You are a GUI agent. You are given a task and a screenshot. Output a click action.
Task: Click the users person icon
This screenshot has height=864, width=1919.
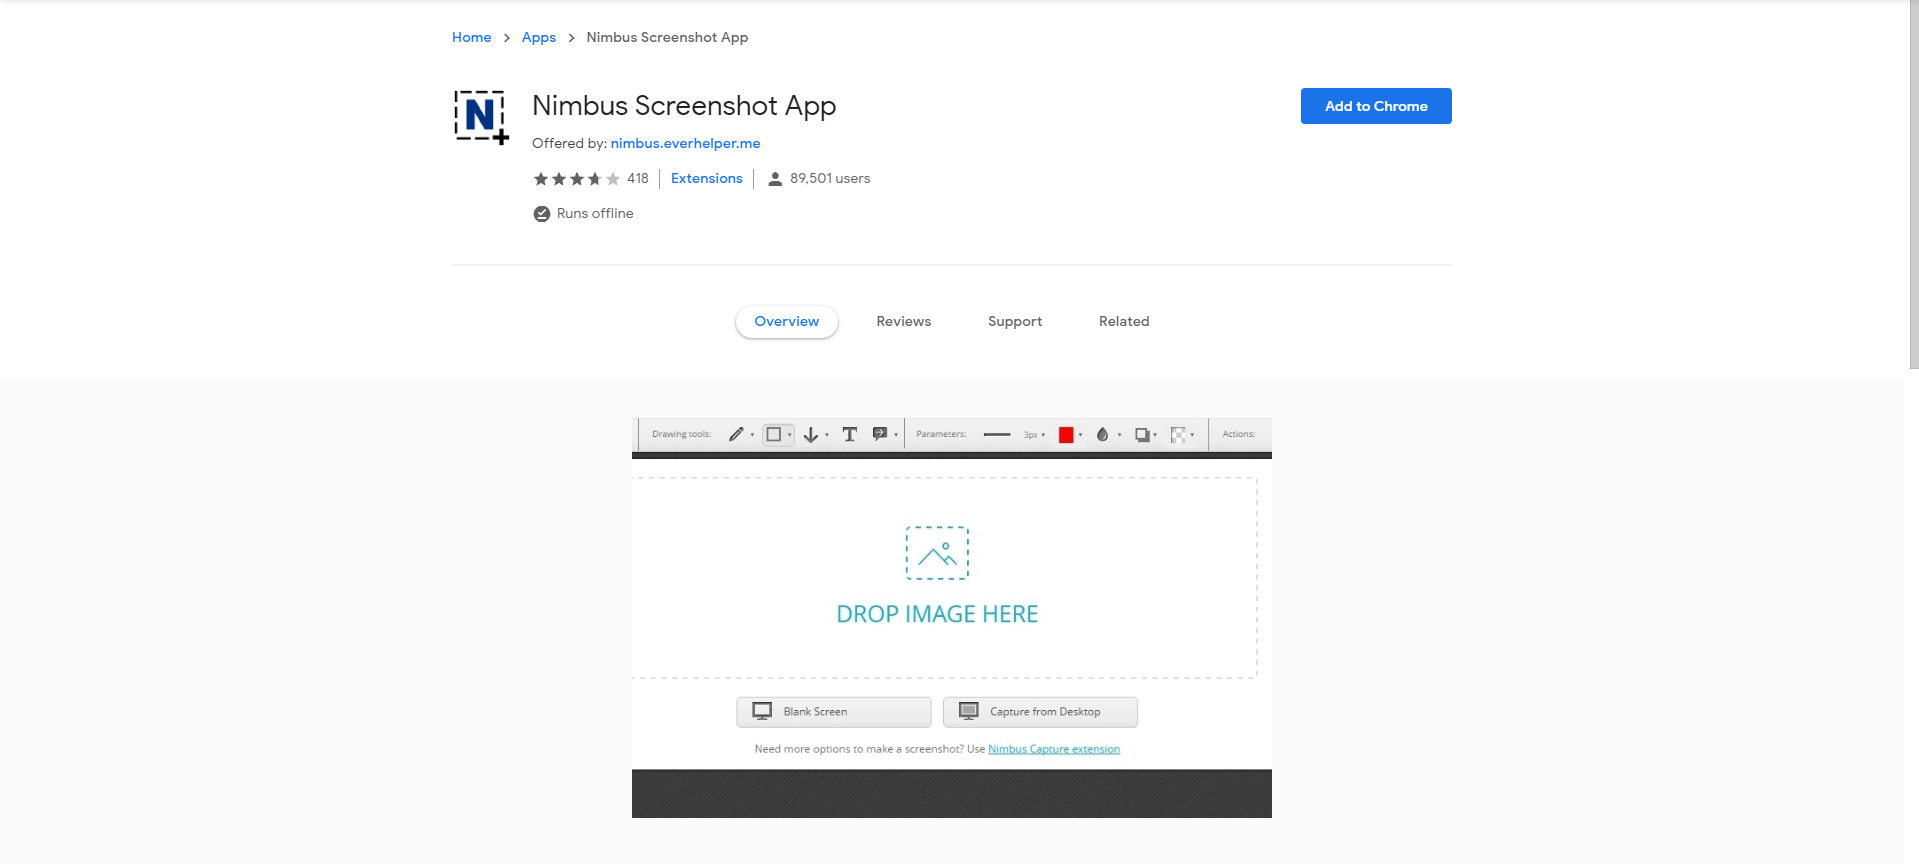(775, 179)
